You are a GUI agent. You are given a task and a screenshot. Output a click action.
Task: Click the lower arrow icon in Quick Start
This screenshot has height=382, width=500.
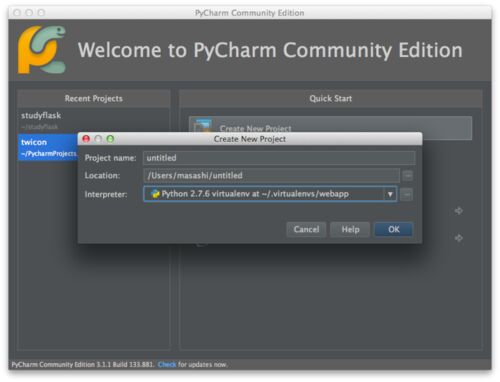[x=459, y=238]
